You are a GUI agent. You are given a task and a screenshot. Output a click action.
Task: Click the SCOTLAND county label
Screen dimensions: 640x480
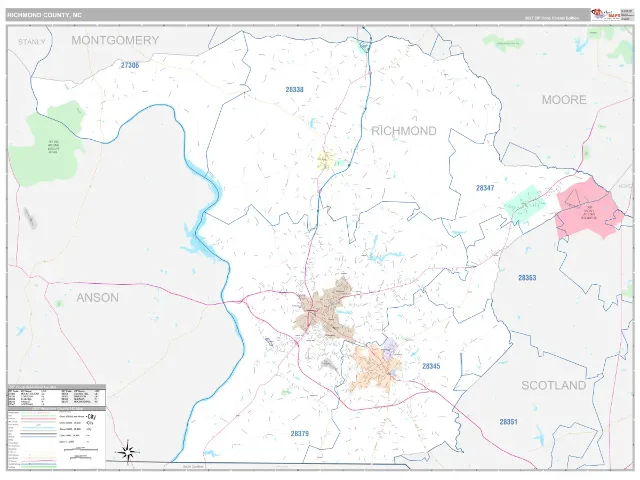[x=553, y=385]
